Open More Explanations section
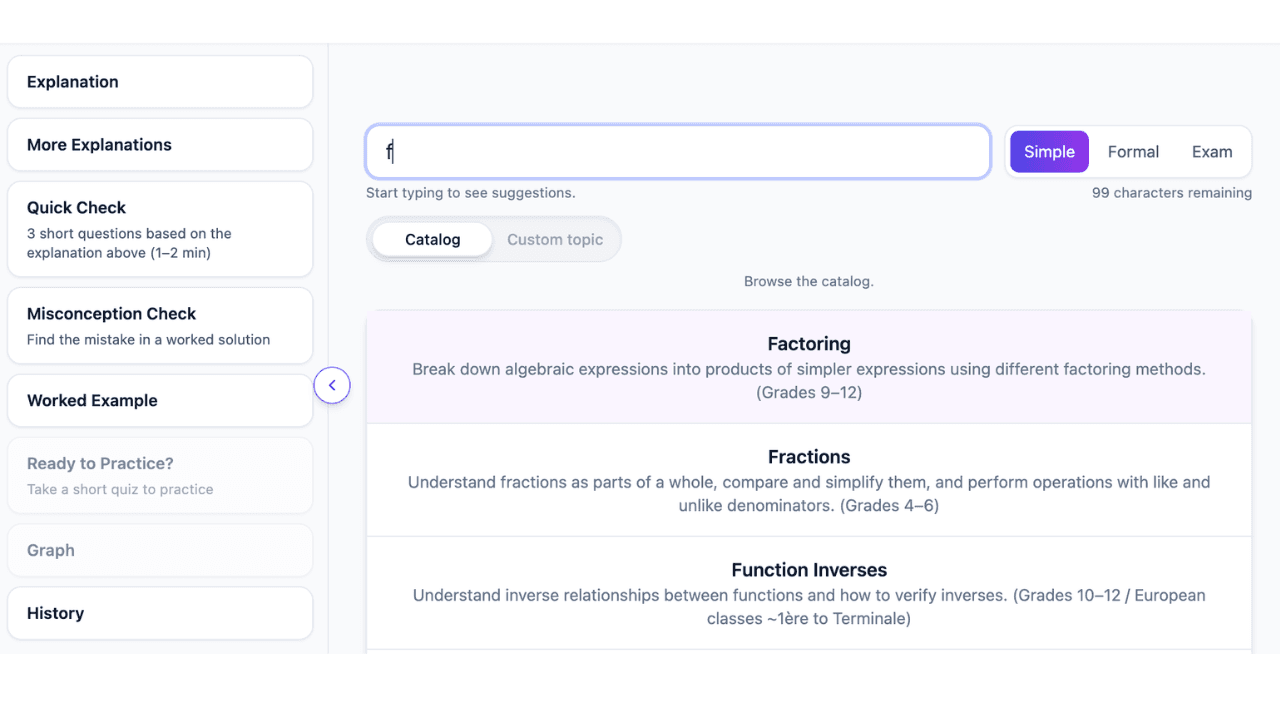This screenshot has width=1280, height=720. coord(160,145)
